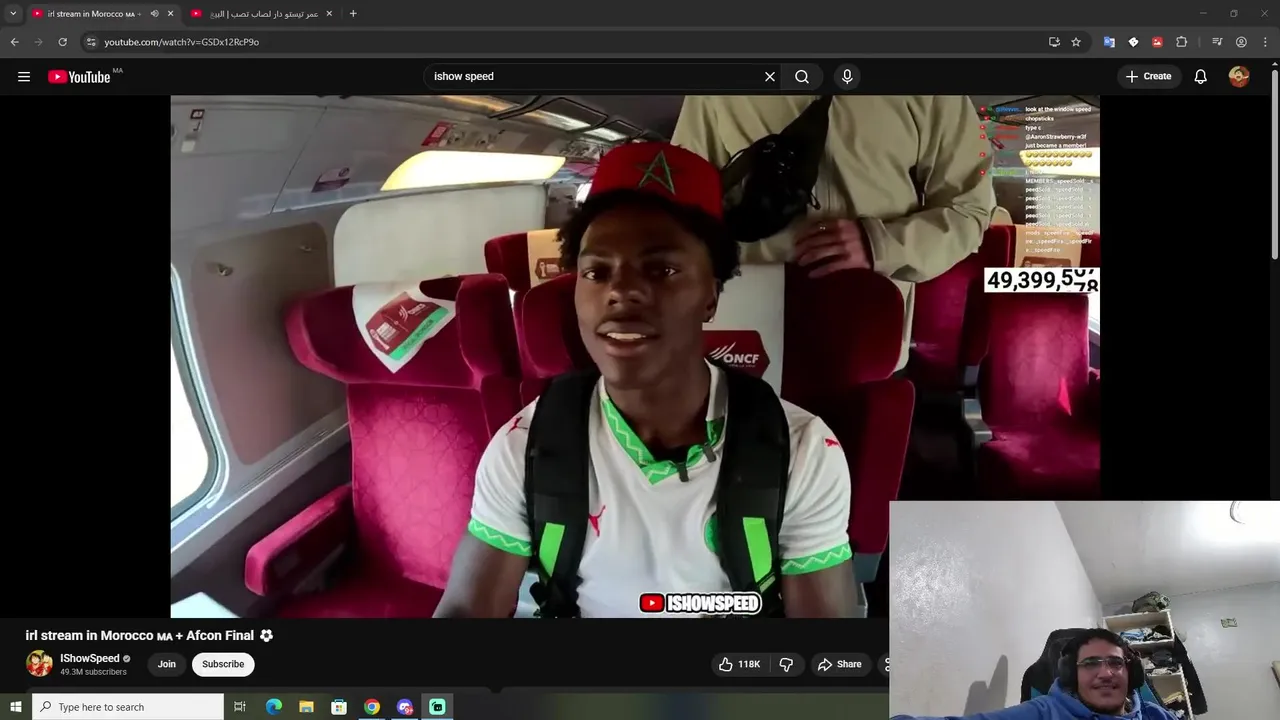Click the Create button

[1148, 76]
